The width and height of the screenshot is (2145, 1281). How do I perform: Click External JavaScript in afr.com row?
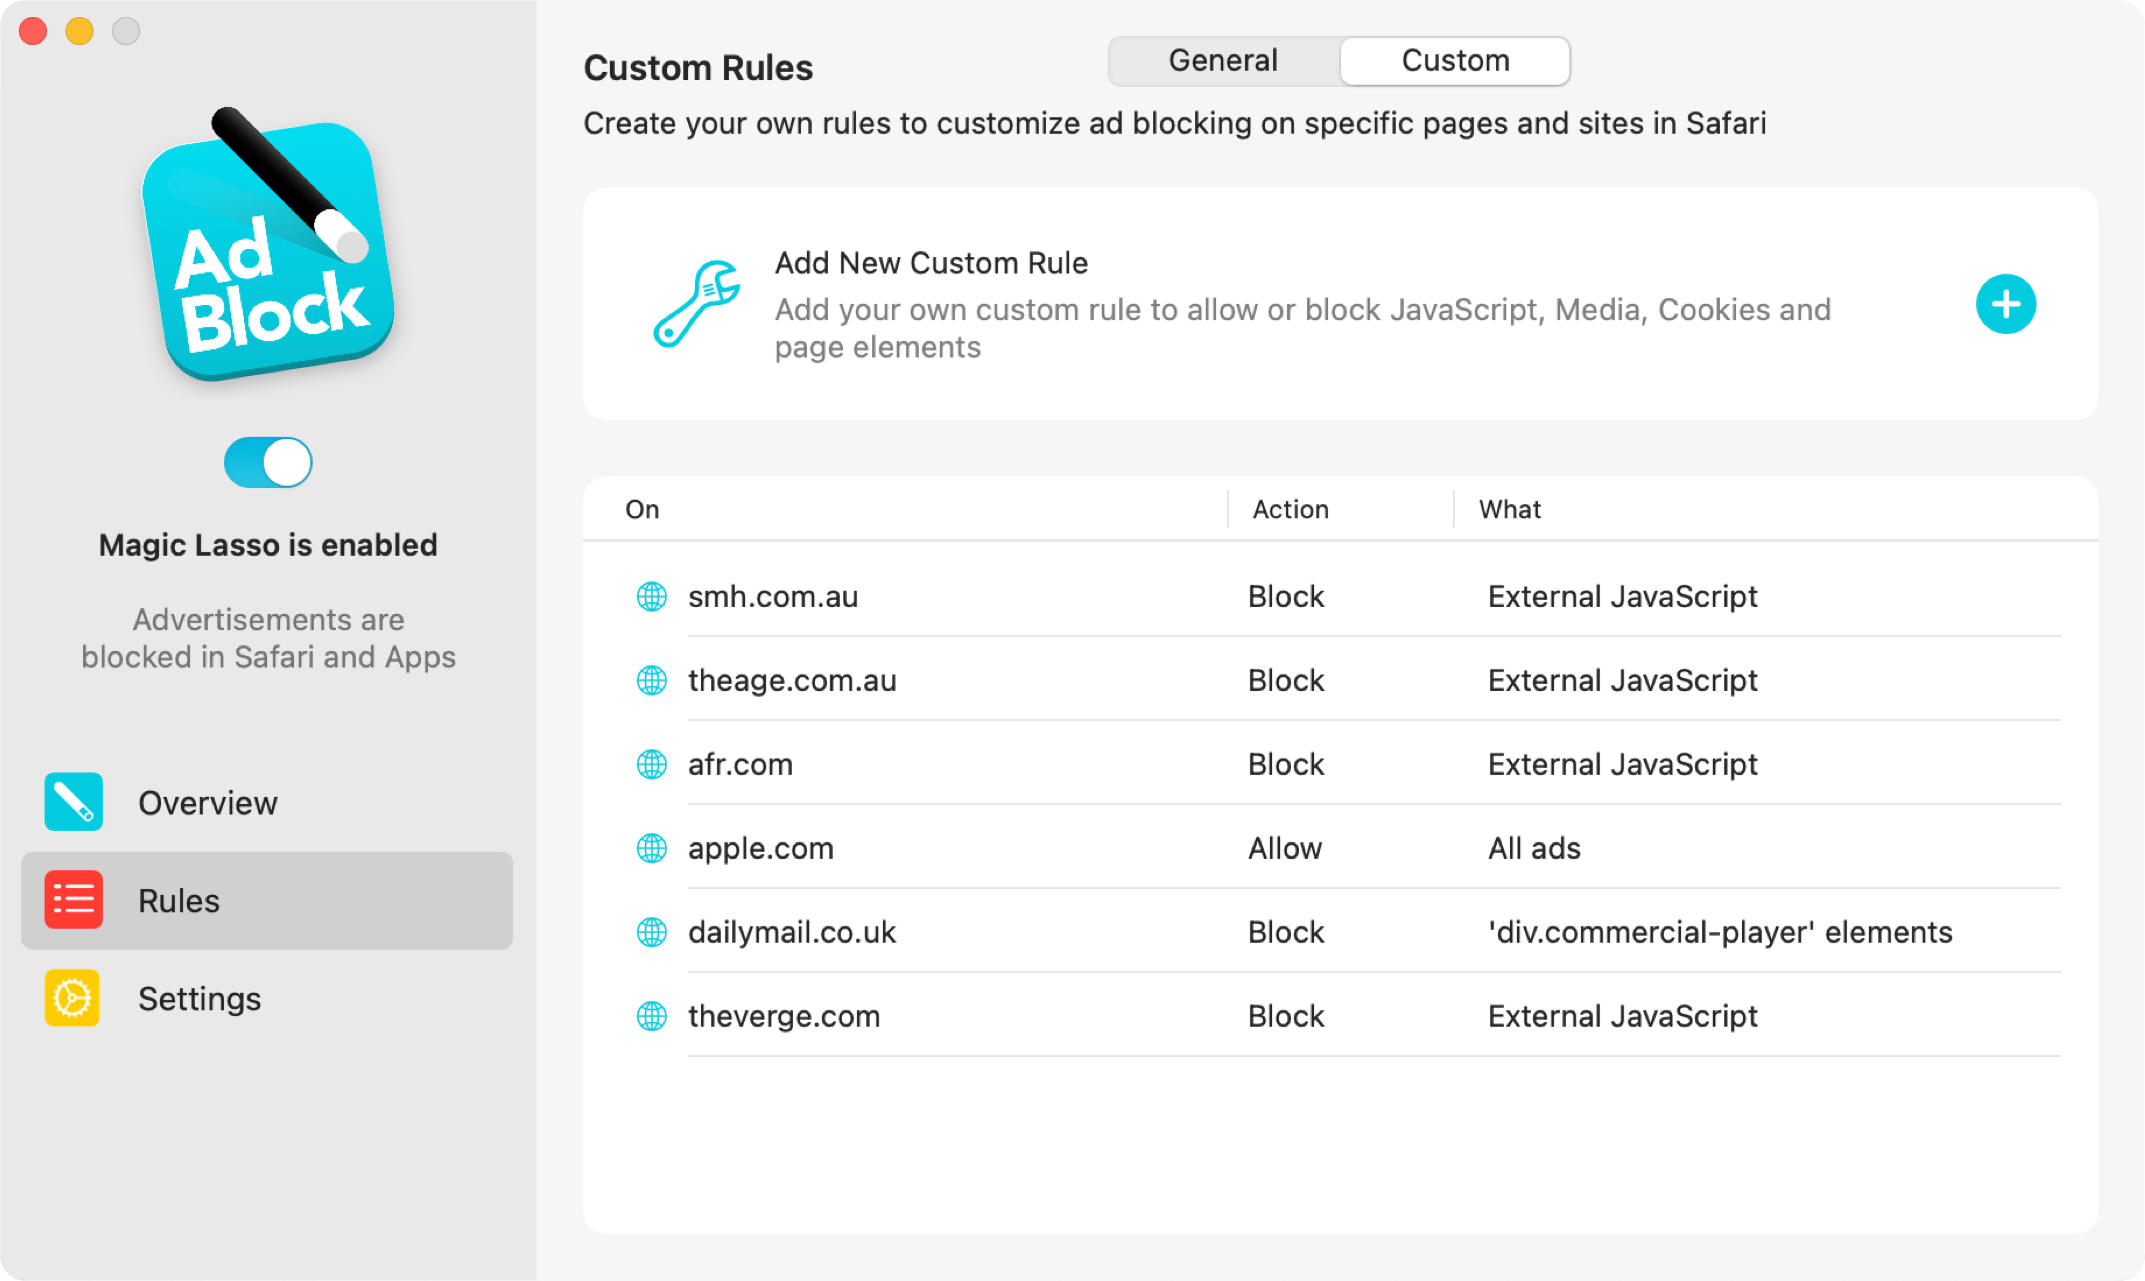(1622, 764)
